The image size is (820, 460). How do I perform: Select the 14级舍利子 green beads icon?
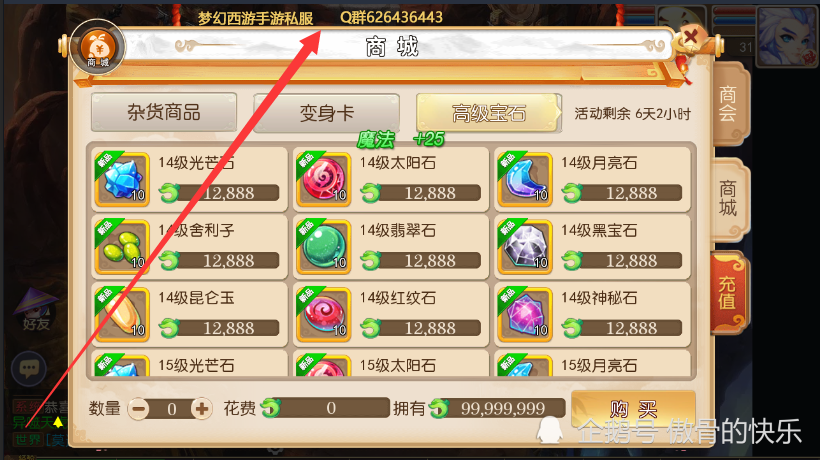pos(122,247)
